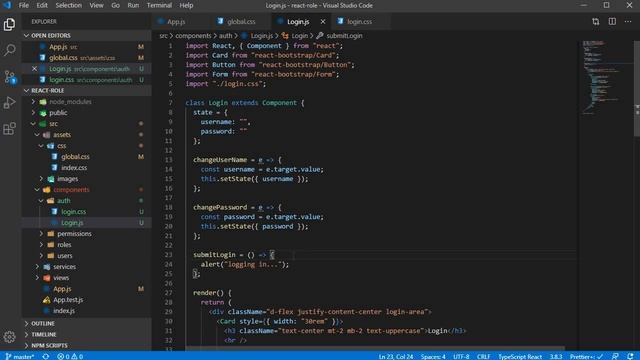Open the Edit menu
The width and height of the screenshot is (640, 360).
pyautogui.click(x=42, y=5)
